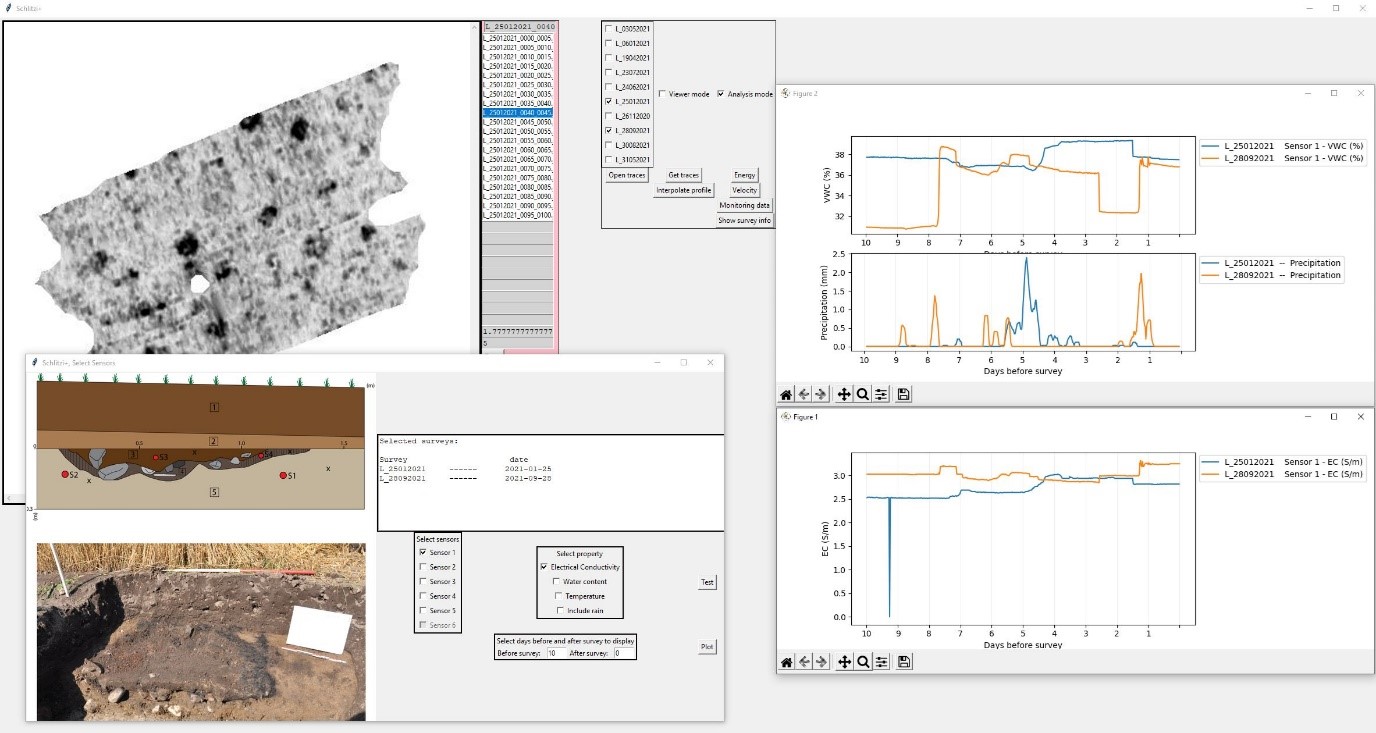Image resolution: width=1376 pixels, height=733 pixels.
Task: Click Home icon in Figure 2 toolbar
Action: pos(787,395)
